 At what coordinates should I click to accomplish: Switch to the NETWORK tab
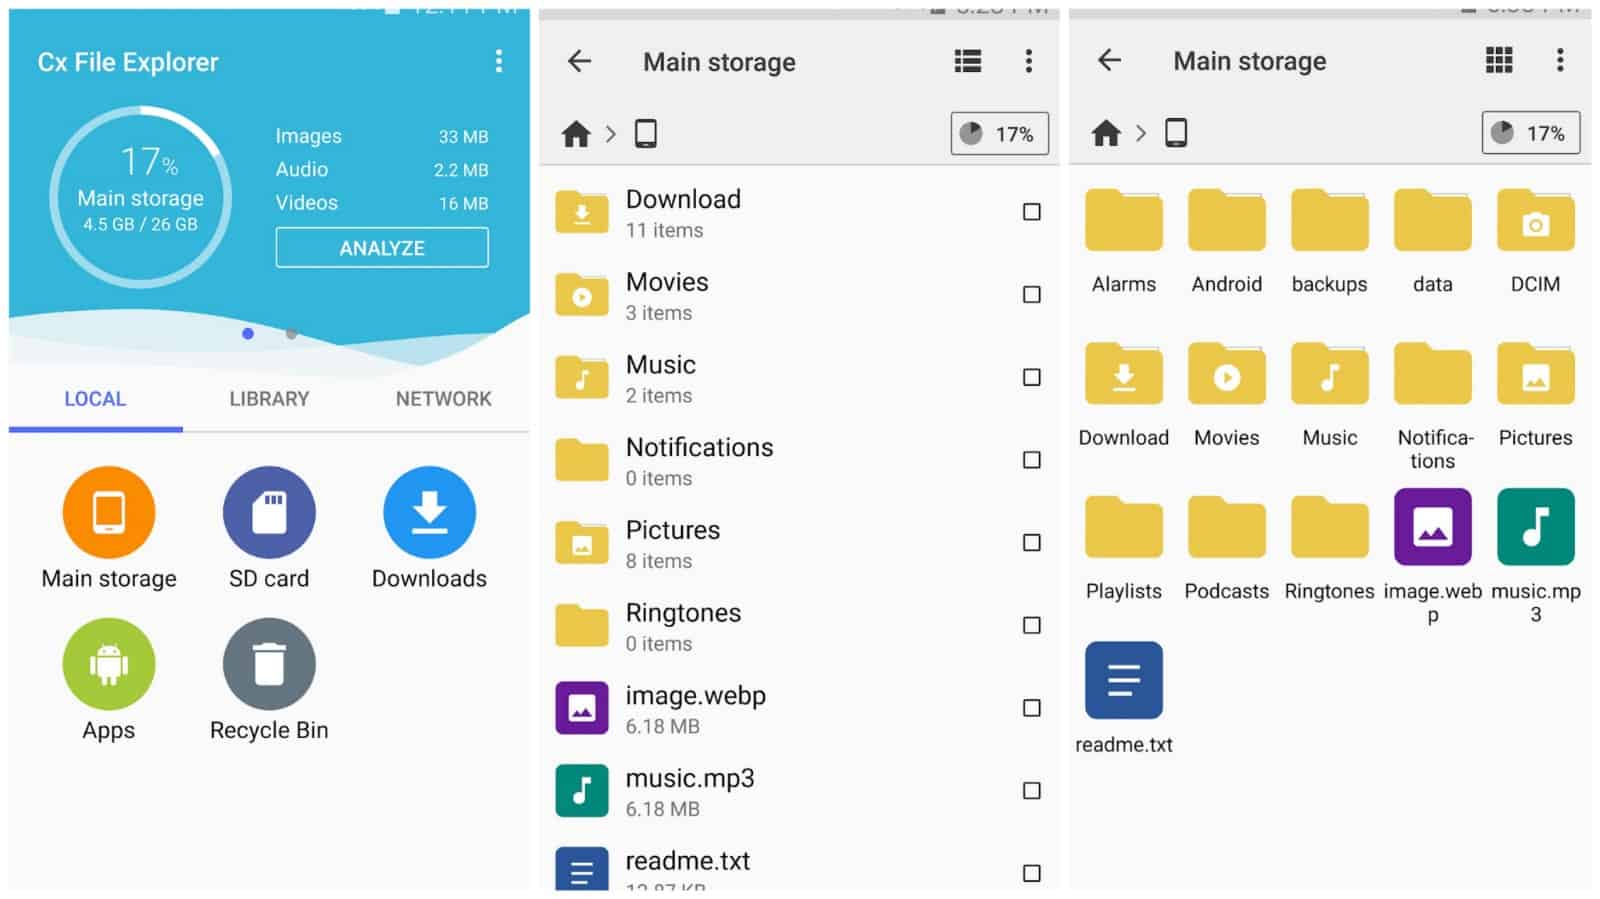[x=443, y=399]
